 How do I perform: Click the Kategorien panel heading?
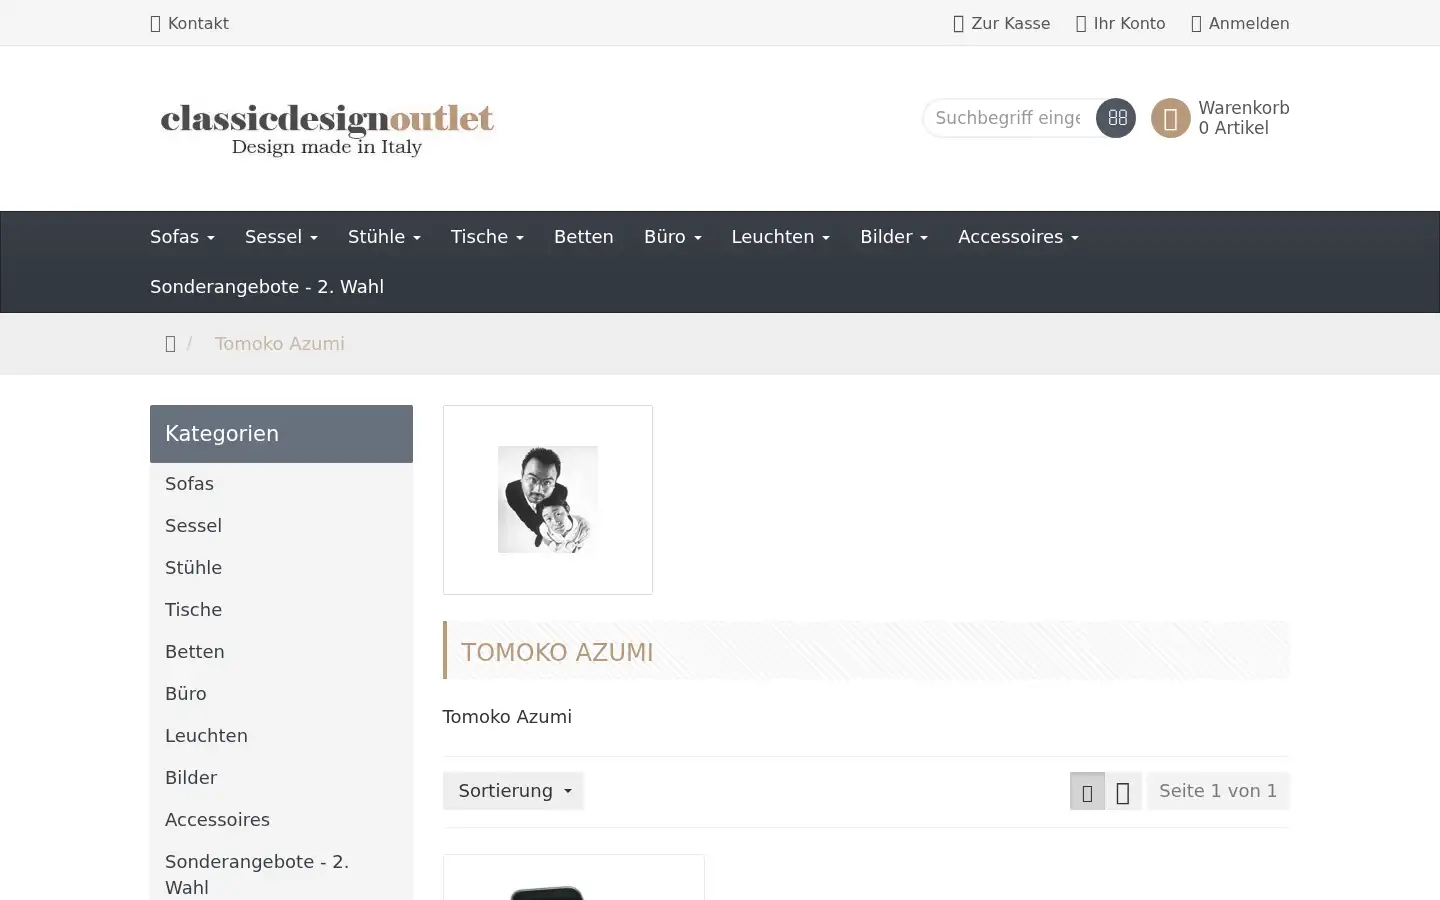point(281,434)
